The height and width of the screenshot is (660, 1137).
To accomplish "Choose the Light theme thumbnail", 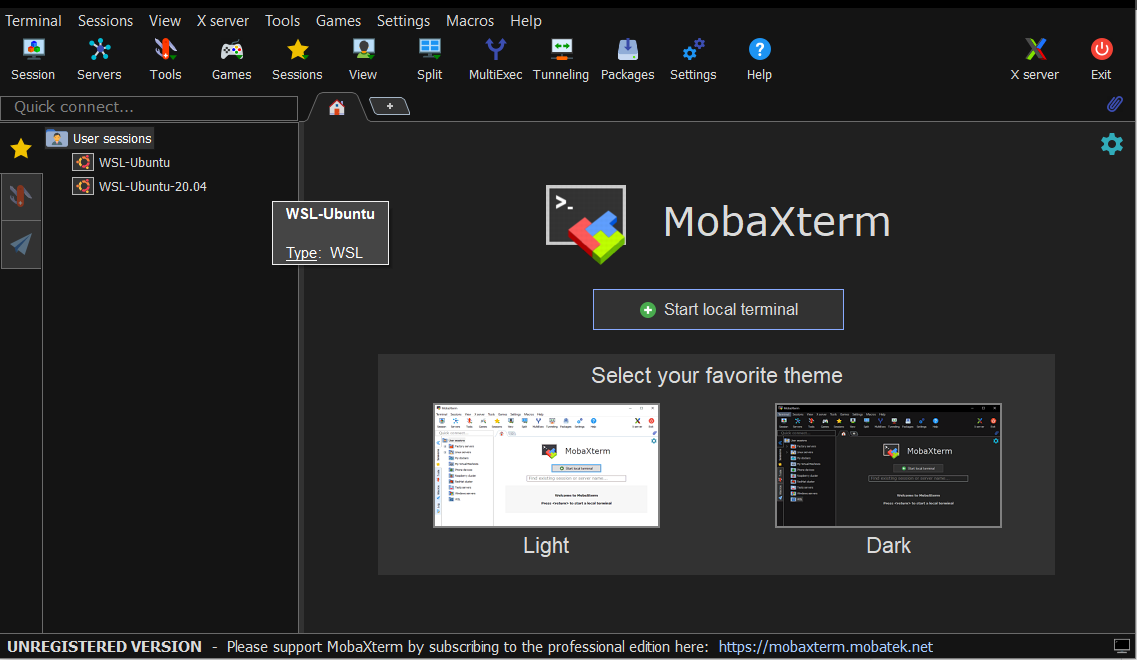I will (546, 465).
